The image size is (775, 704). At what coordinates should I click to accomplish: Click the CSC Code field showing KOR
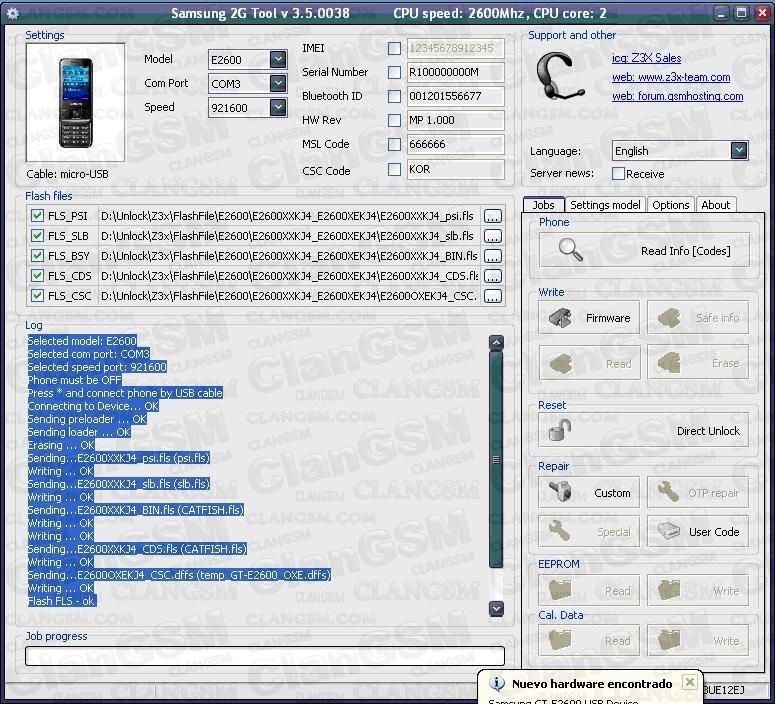point(455,170)
